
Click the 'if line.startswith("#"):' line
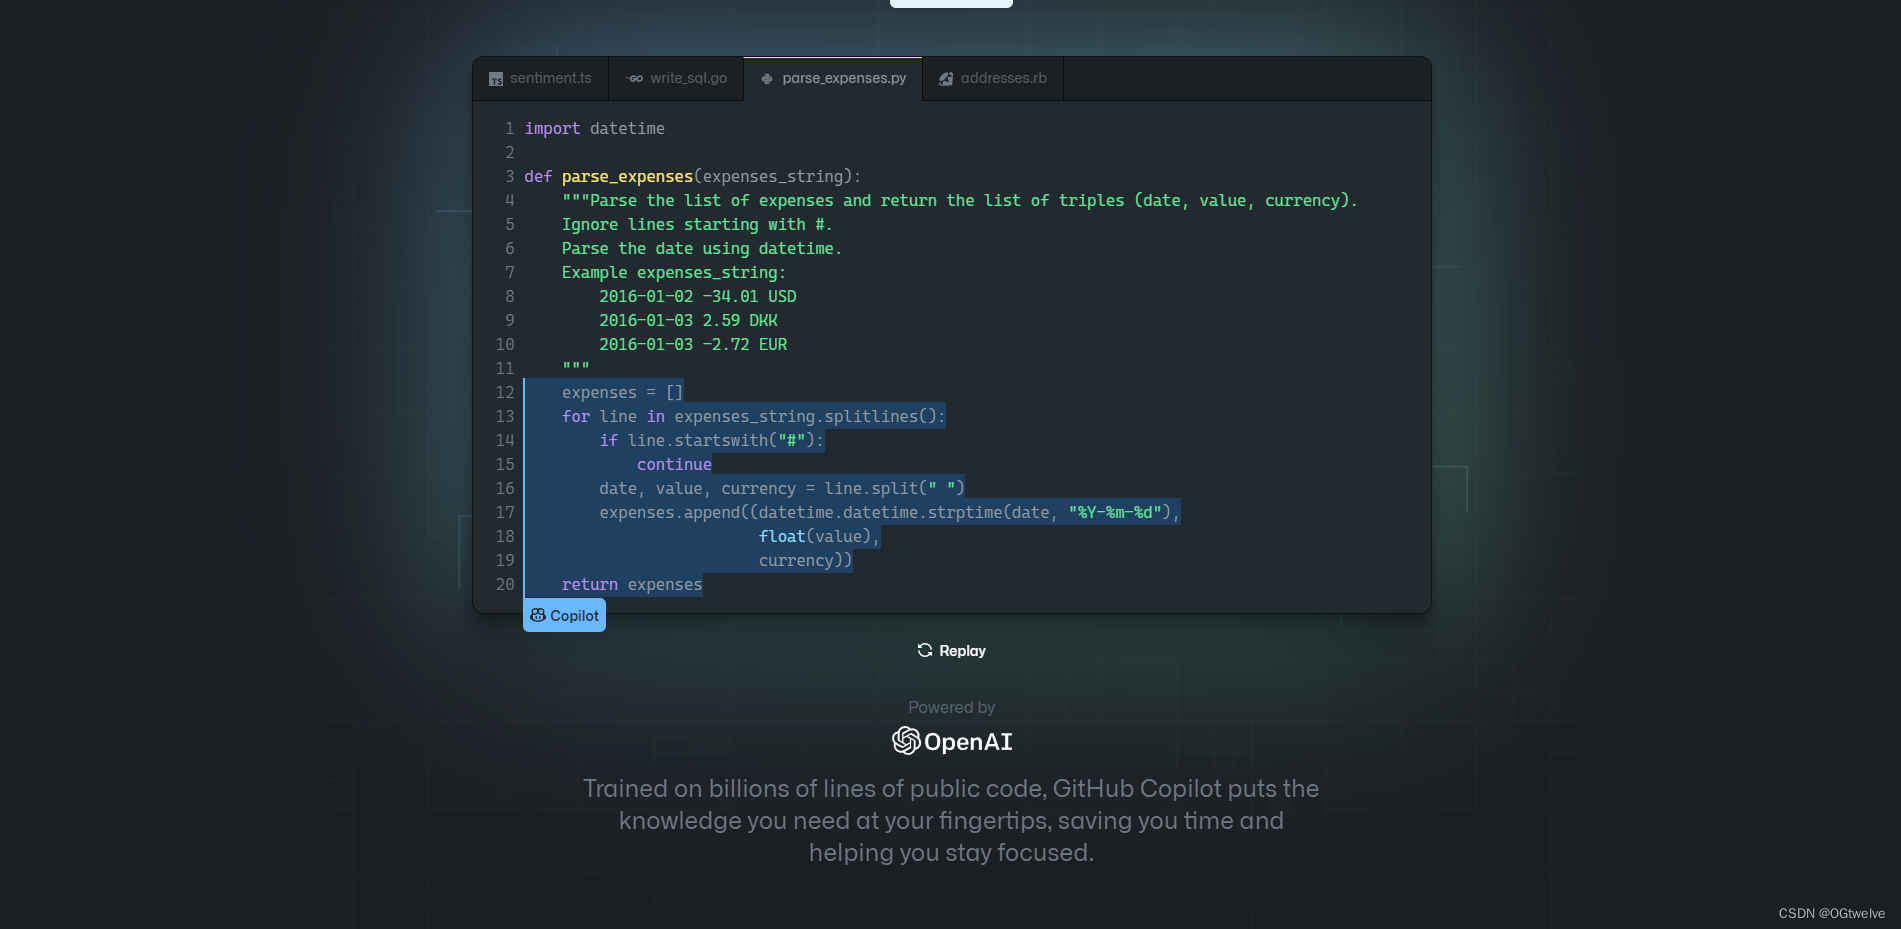coord(712,440)
